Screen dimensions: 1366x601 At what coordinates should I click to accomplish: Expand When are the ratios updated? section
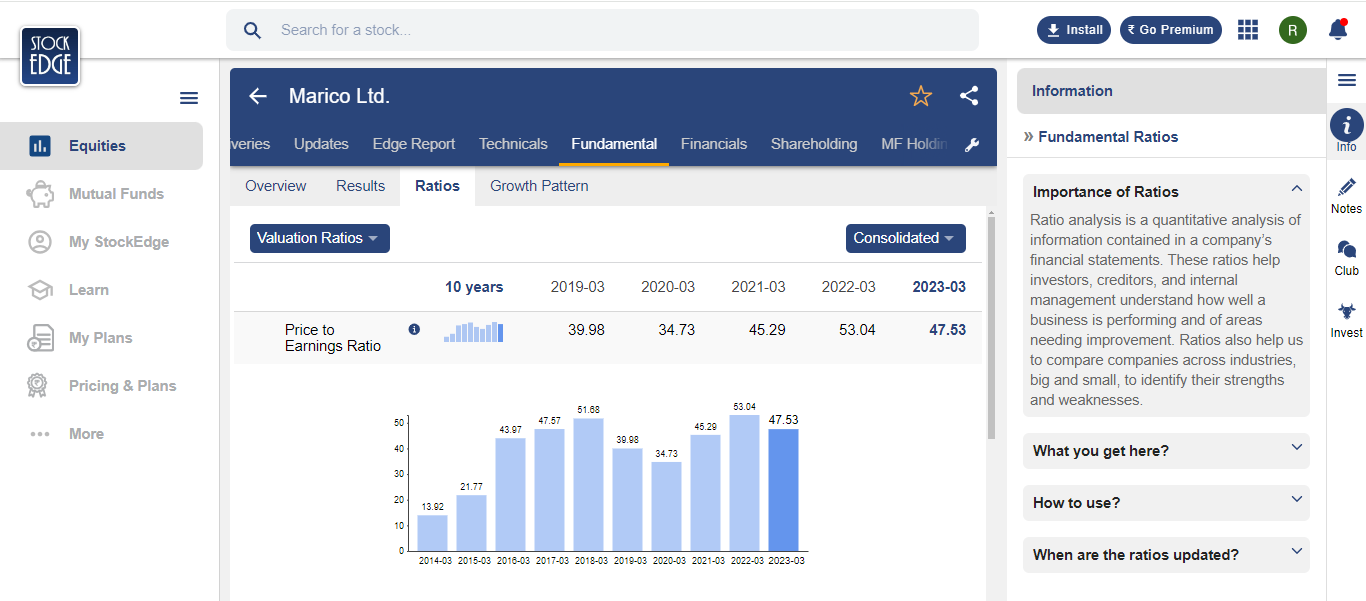(1166, 555)
